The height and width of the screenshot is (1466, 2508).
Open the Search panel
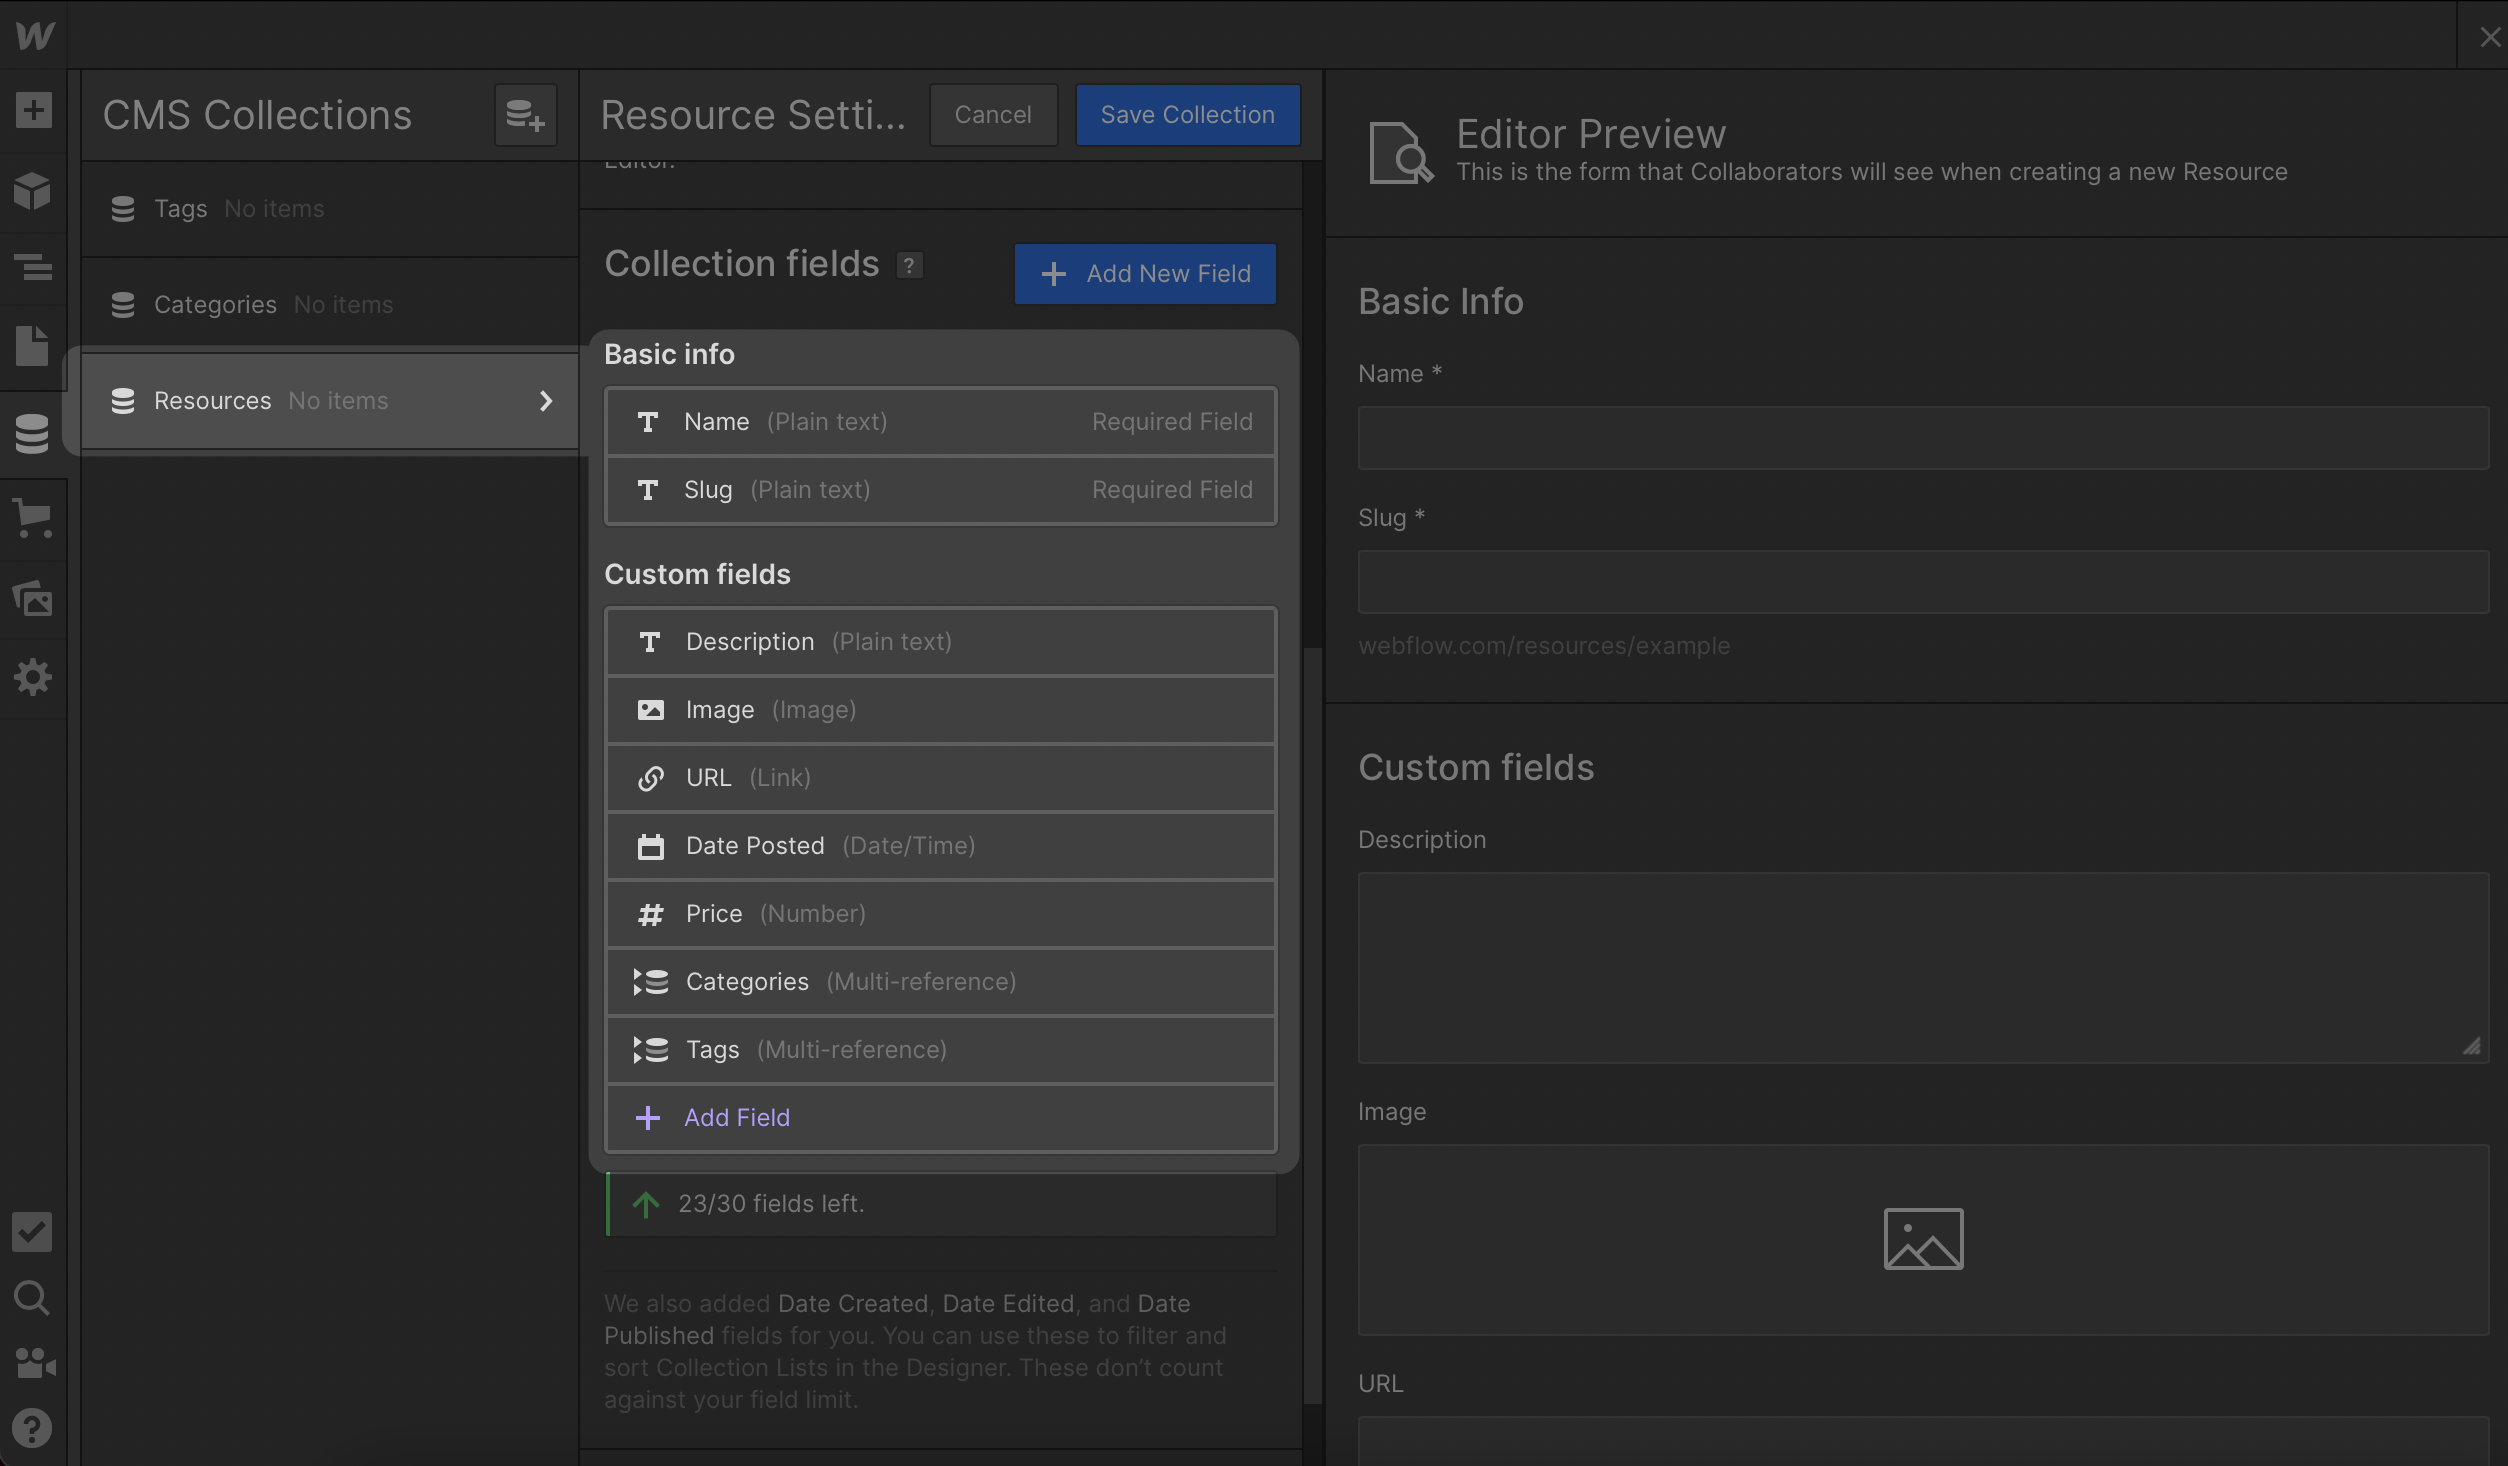pyautogui.click(x=33, y=1298)
